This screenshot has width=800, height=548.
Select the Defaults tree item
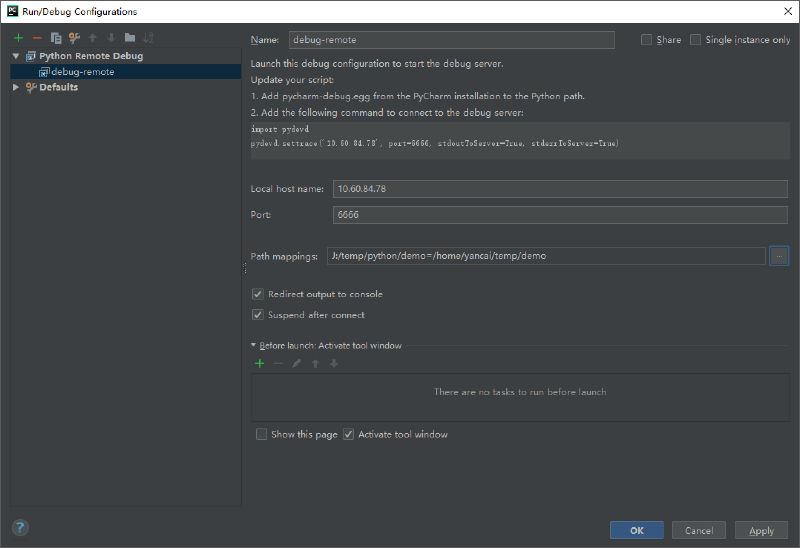(126, 87)
